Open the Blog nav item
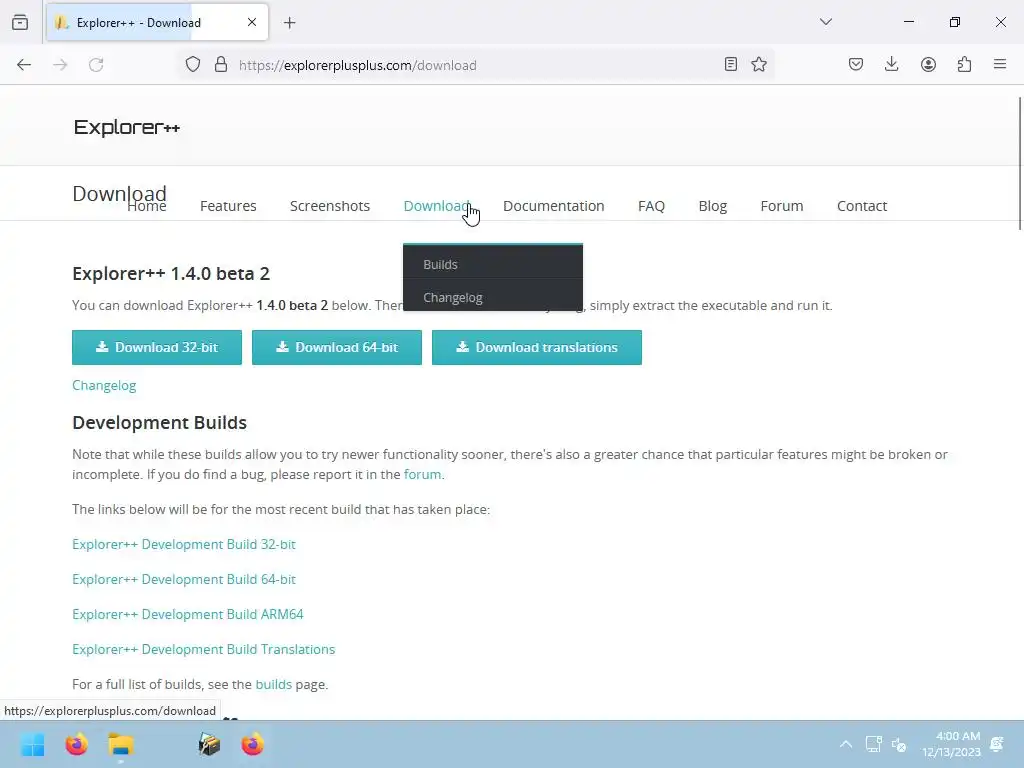Image resolution: width=1024 pixels, height=768 pixels. (712, 206)
